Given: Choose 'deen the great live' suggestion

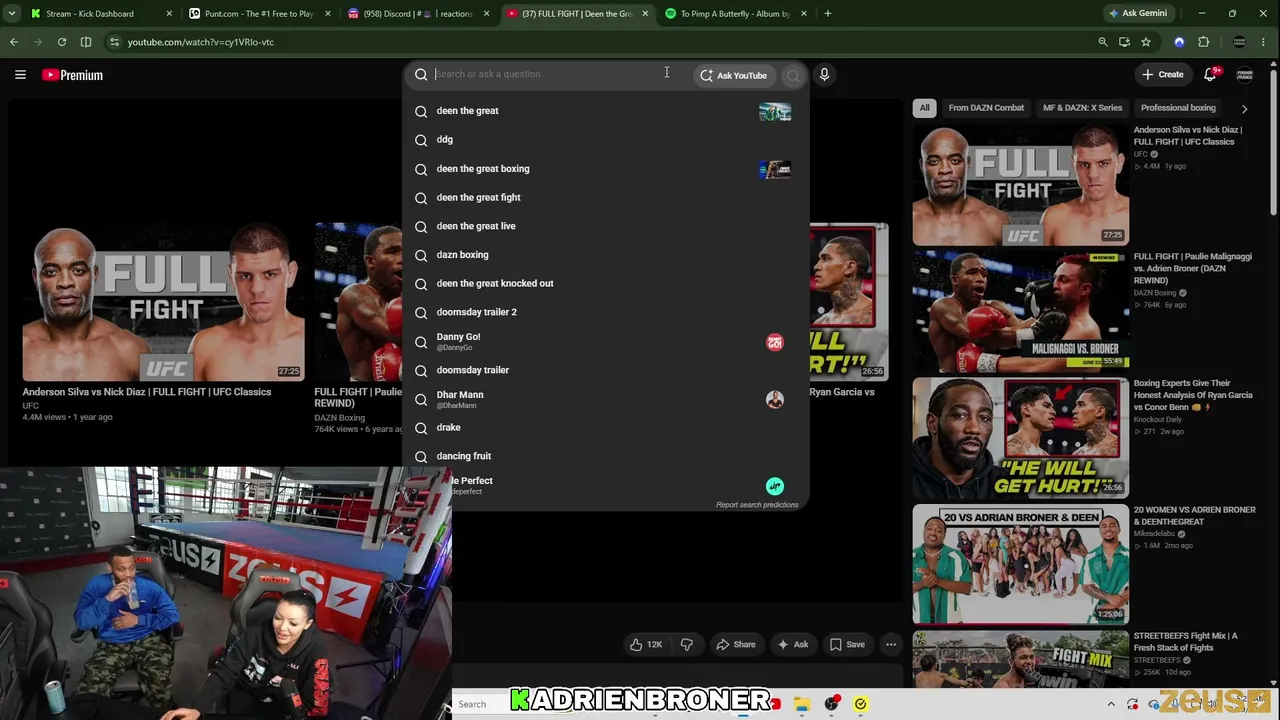Looking at the screenshot, I should tap(606, 226).
